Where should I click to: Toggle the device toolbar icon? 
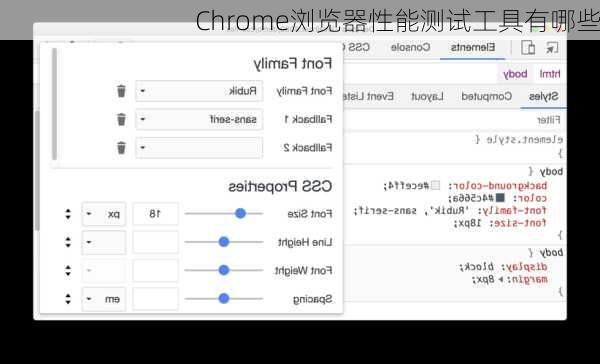pyautogui.click(x=528, y=48)
